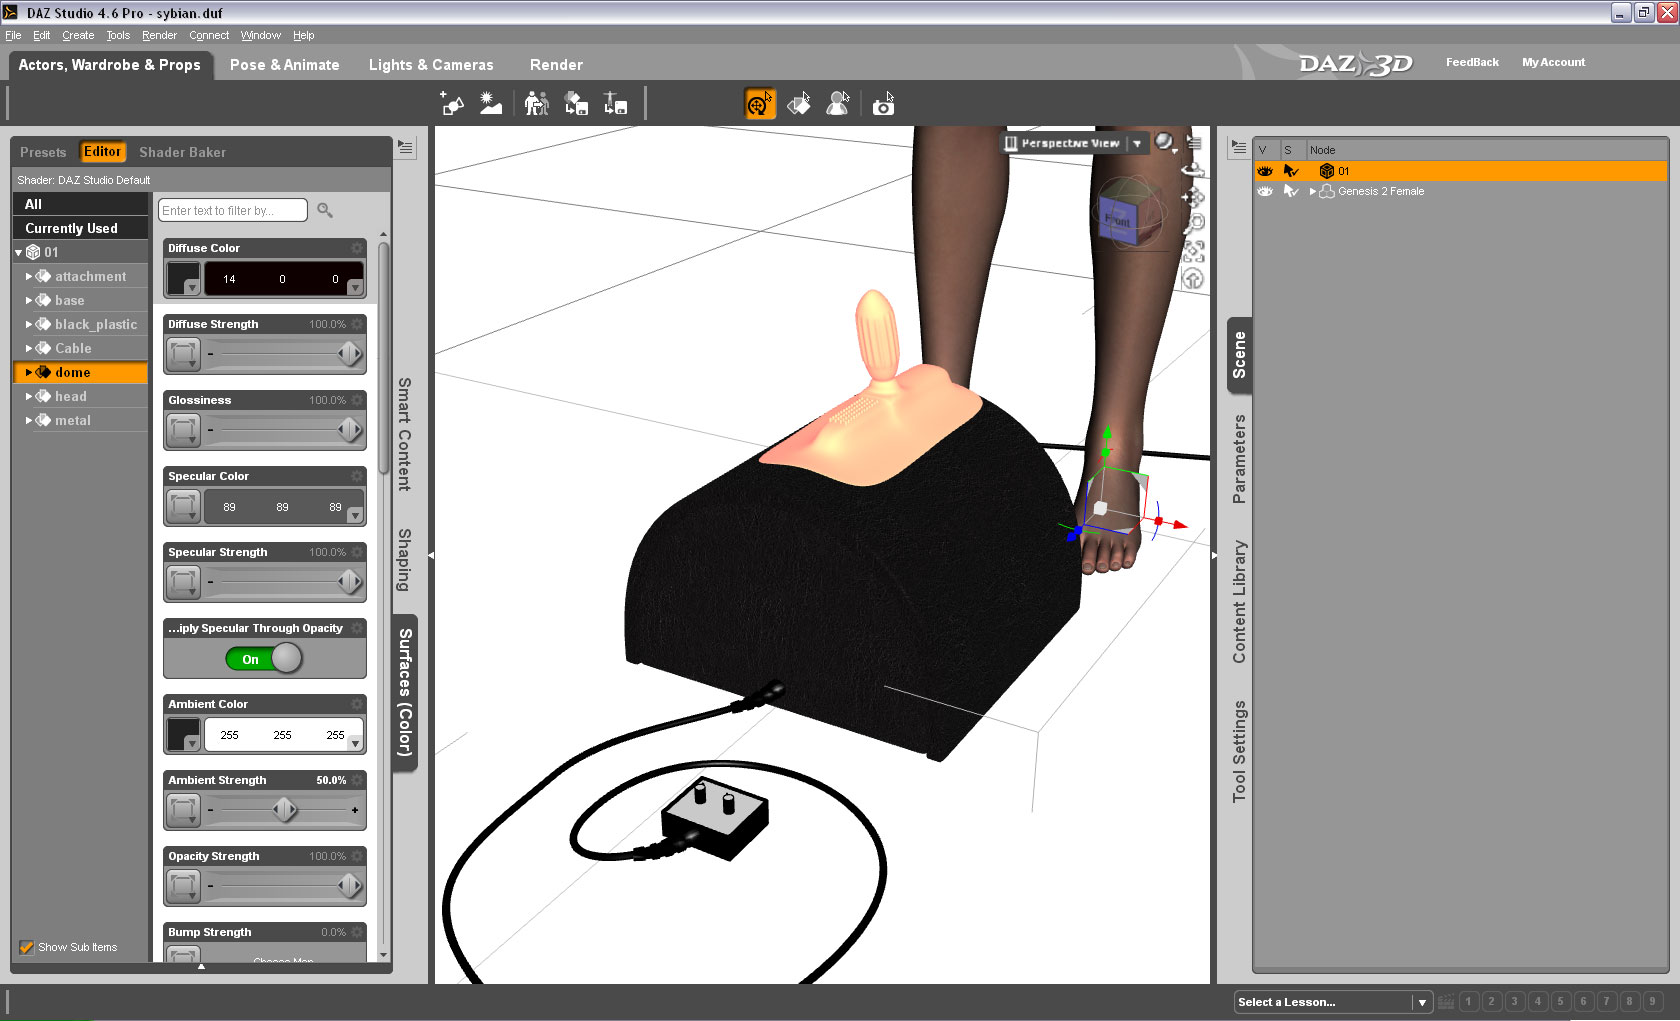Switch to Lights & Cameras activity tab
Viewport: 1680px width, 1021px height.
click(431, 65)
